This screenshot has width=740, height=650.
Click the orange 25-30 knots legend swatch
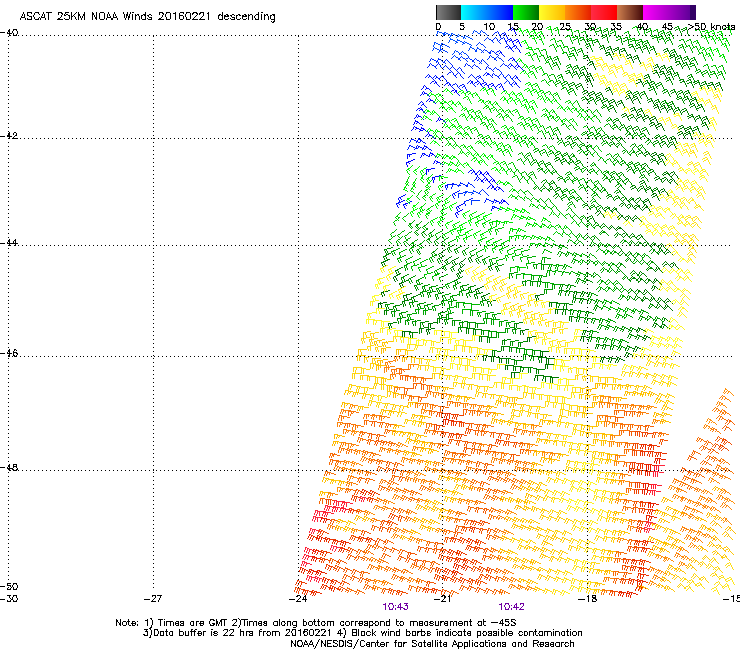tap(578, 12)
